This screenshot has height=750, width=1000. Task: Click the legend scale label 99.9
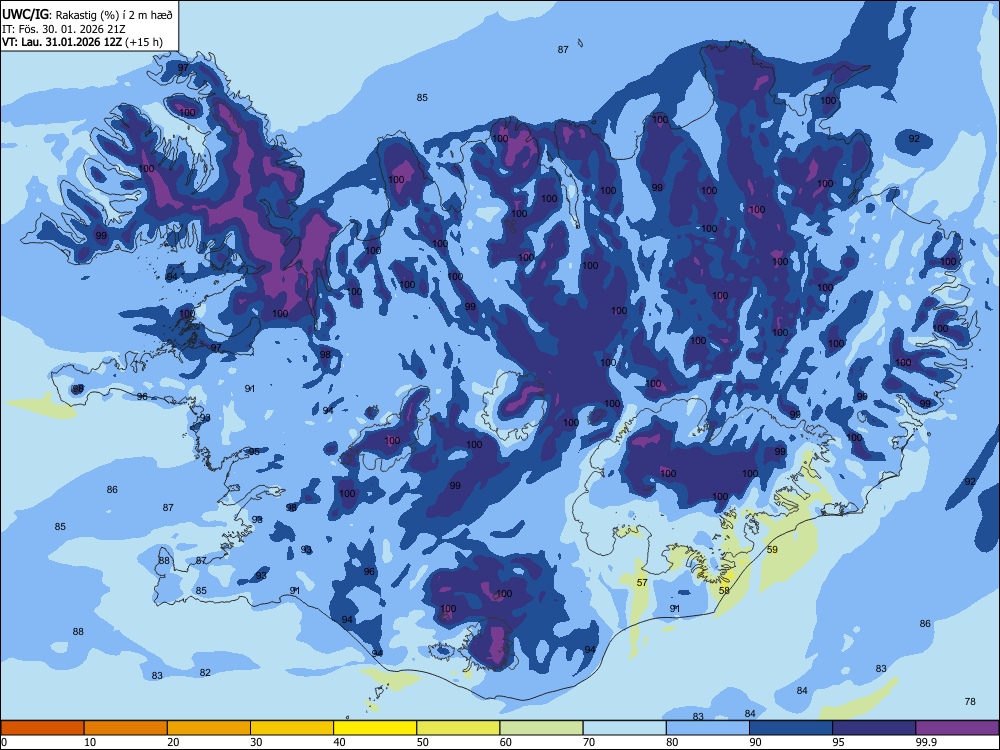tap(926, 742)
